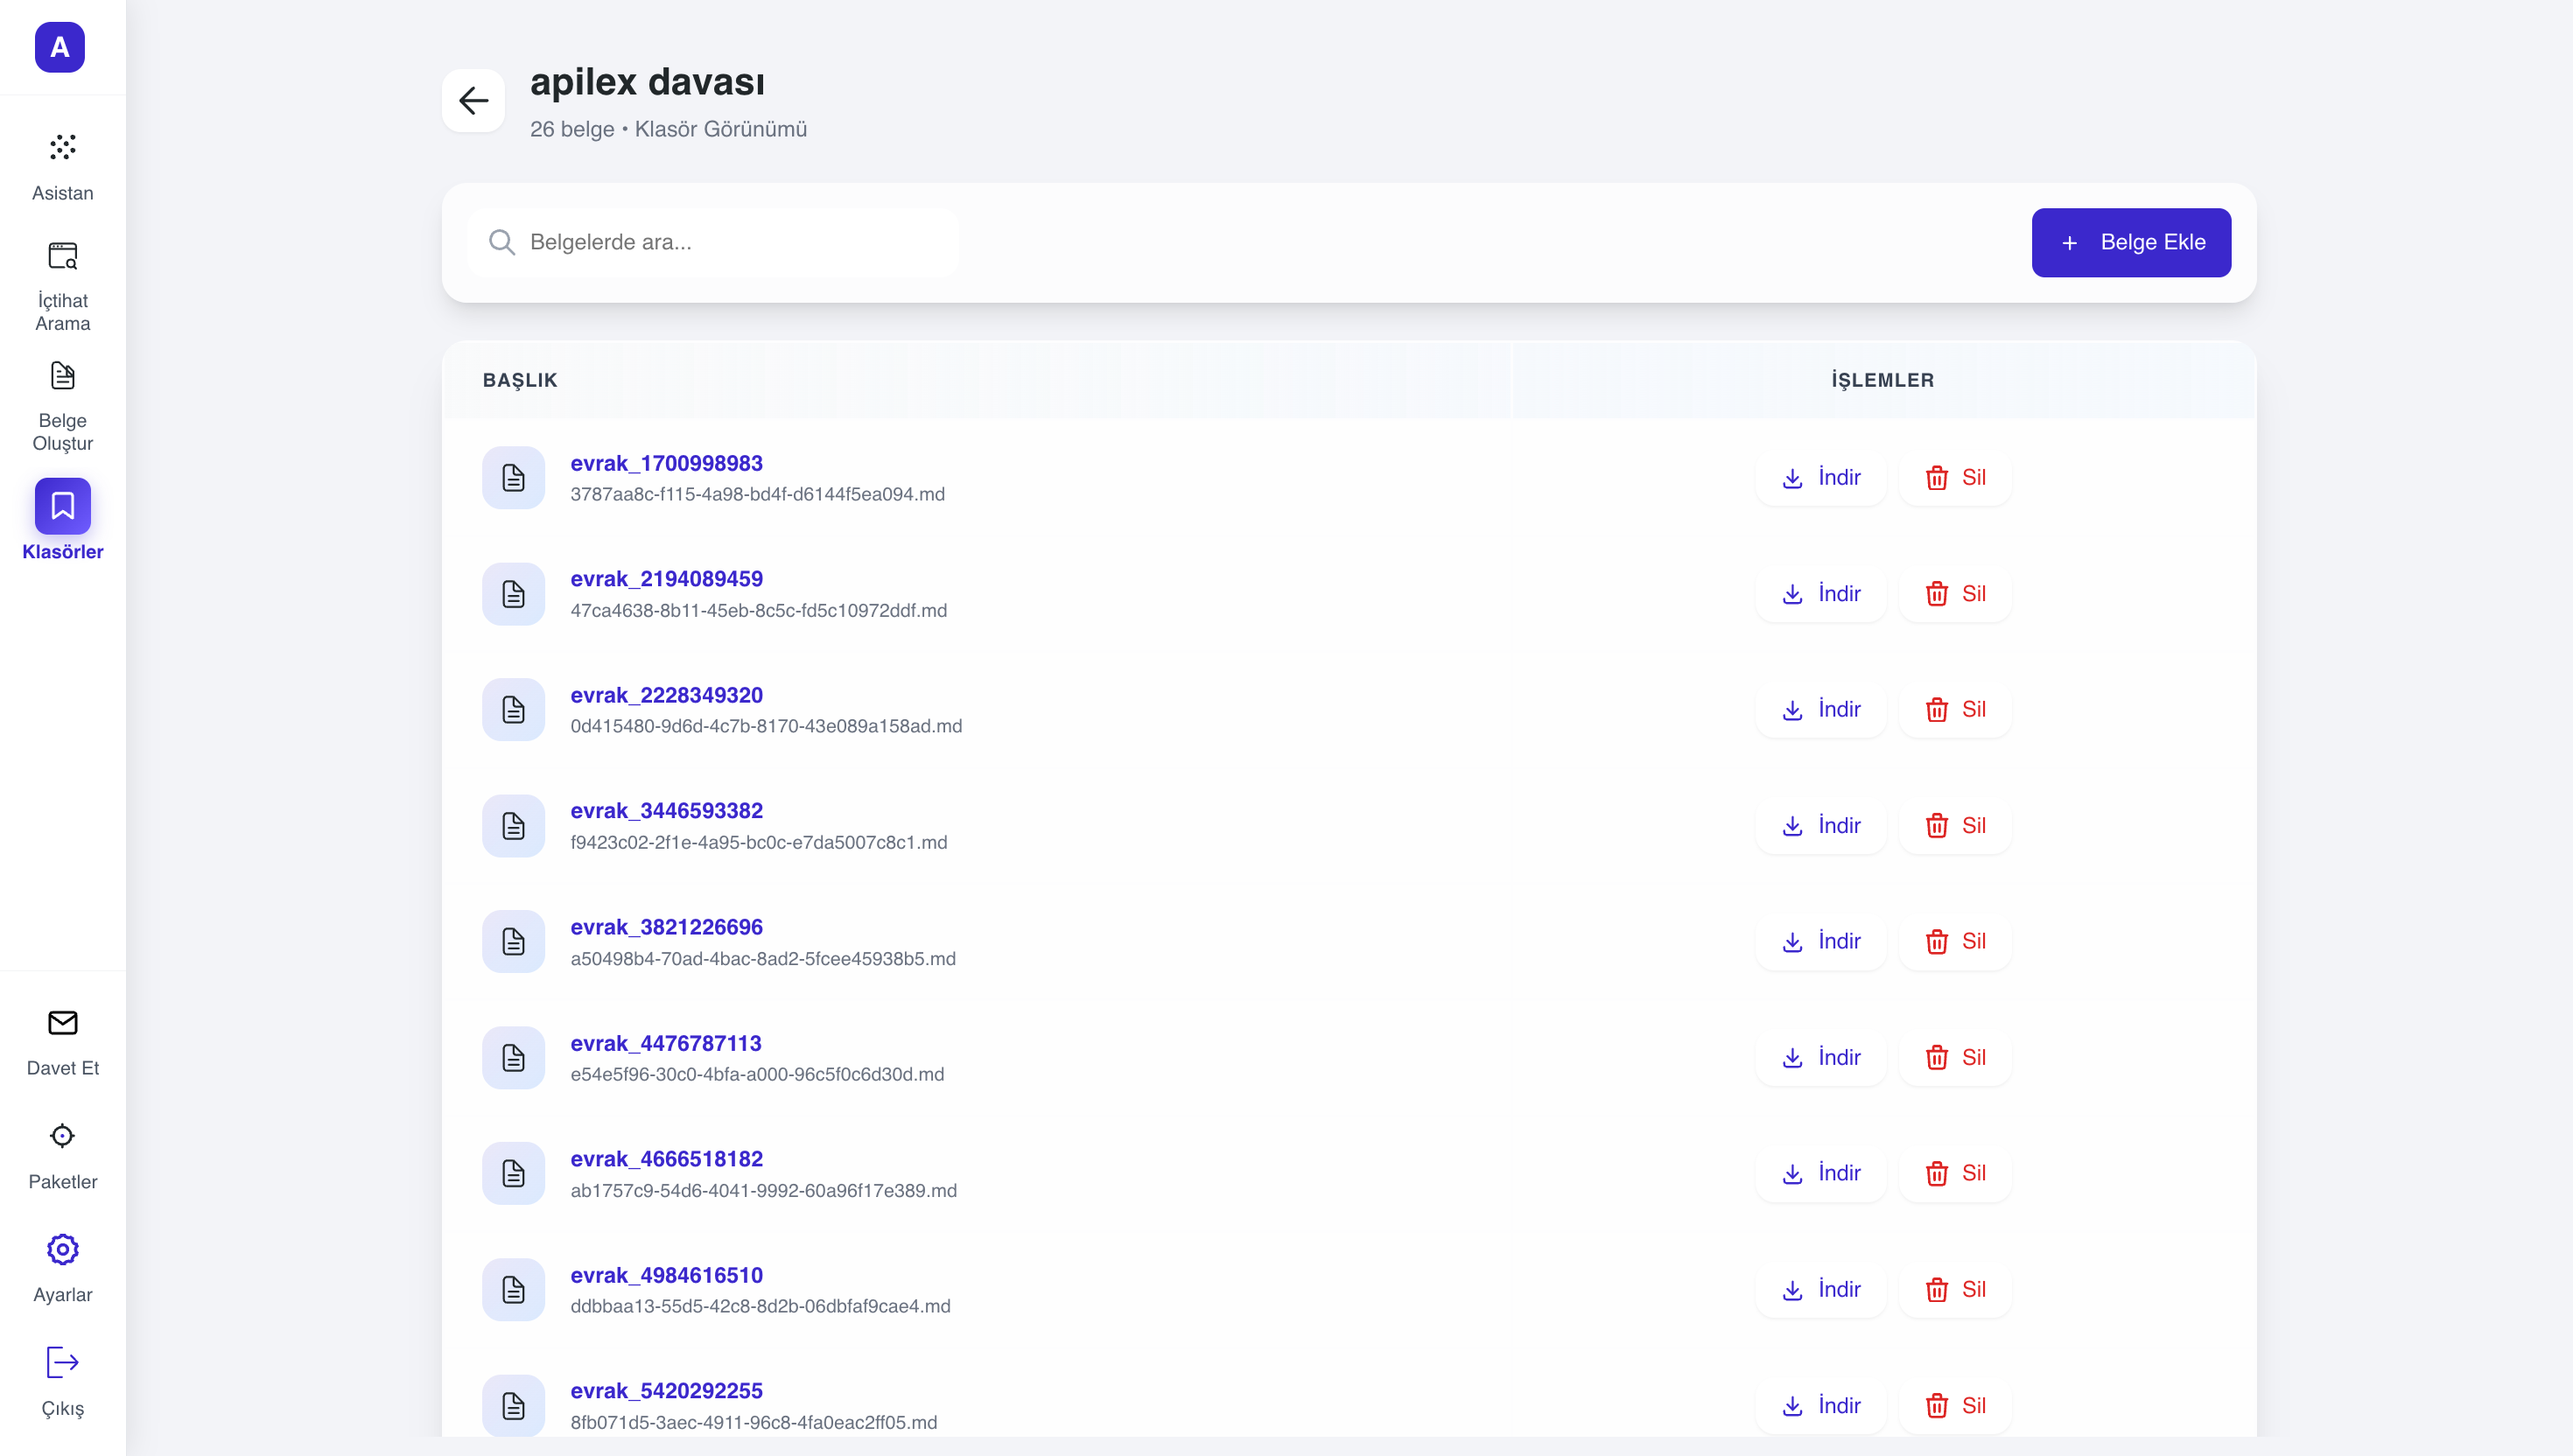Open the evrak_2228349320 document link

(666, 695)
